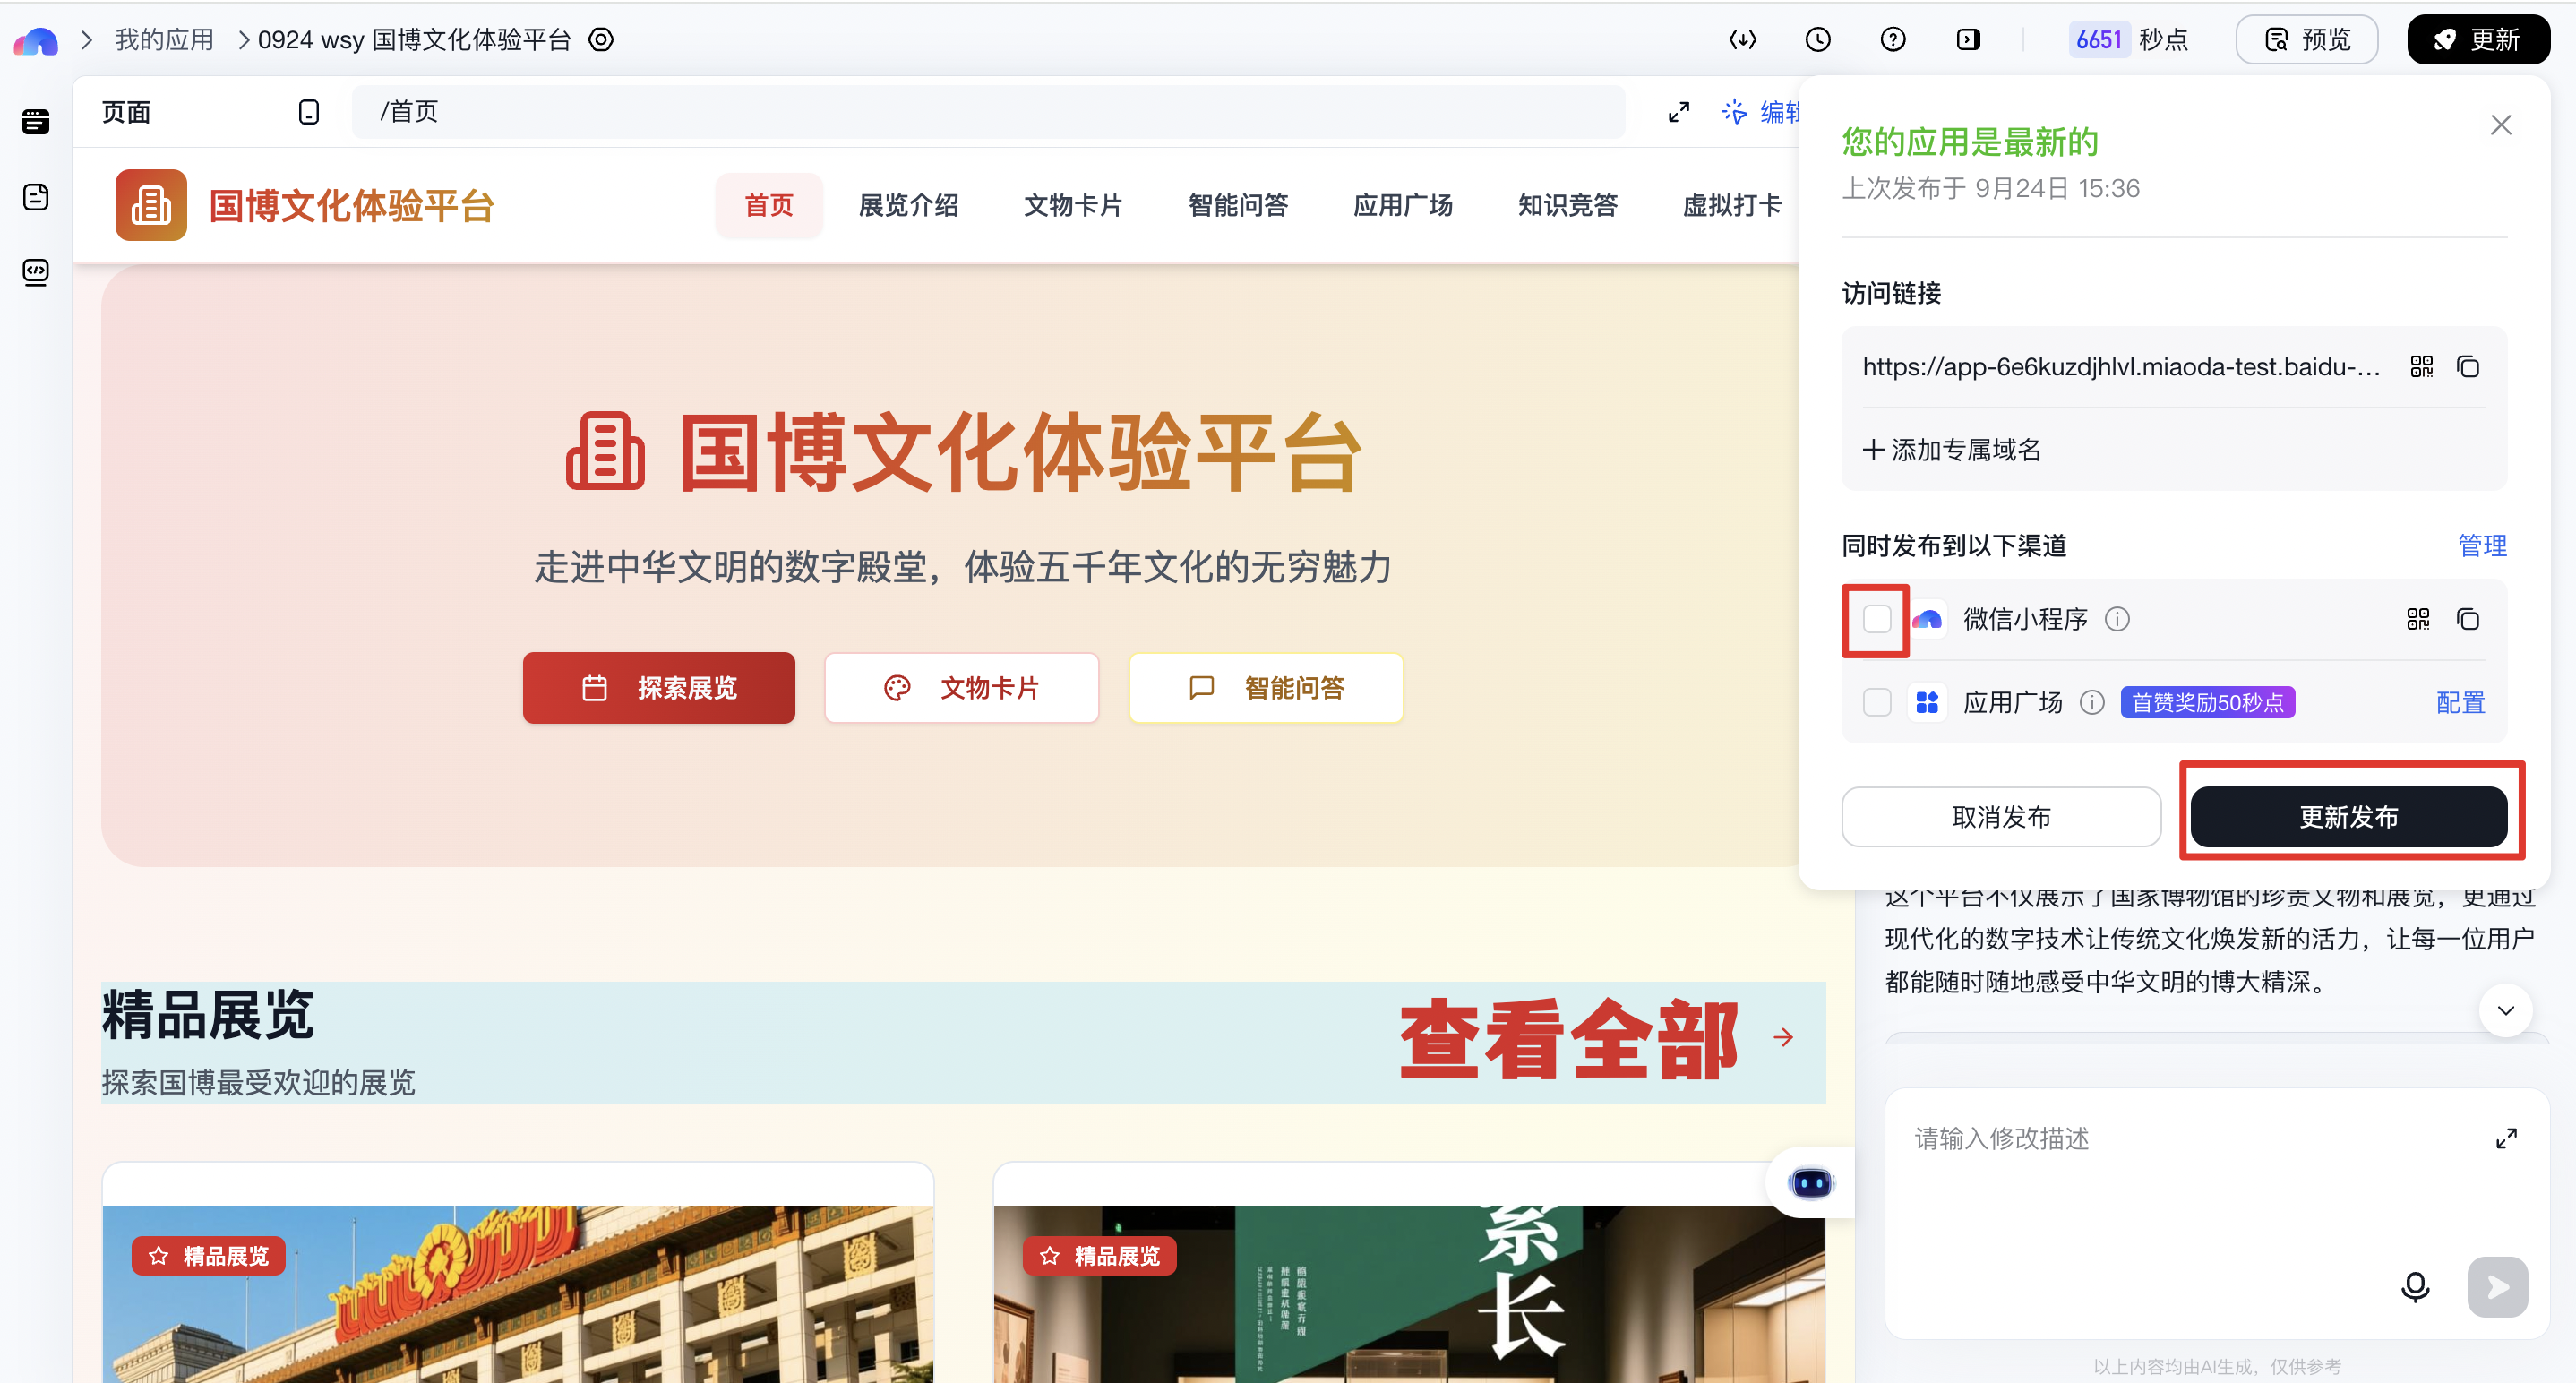
Task: Open the 知识竞答 nav tab
Action: [1567, 205]
